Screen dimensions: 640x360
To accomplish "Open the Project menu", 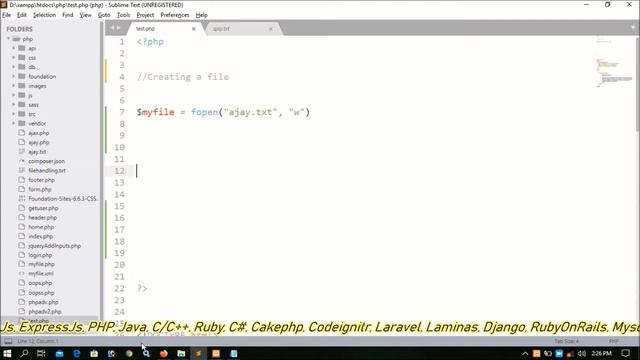I will [145, 15].
